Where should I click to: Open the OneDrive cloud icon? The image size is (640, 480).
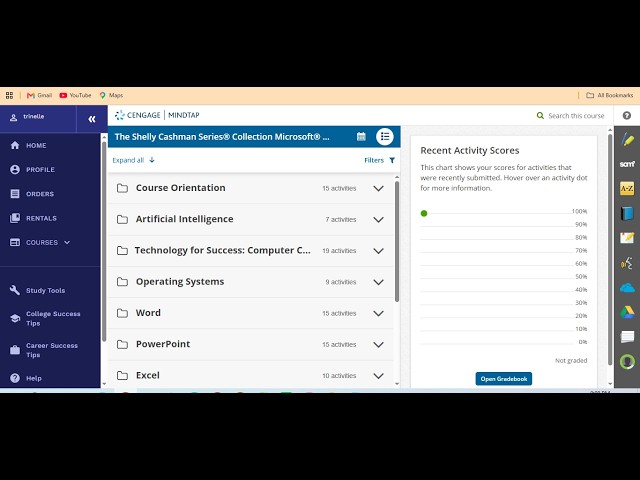[627, 288]
